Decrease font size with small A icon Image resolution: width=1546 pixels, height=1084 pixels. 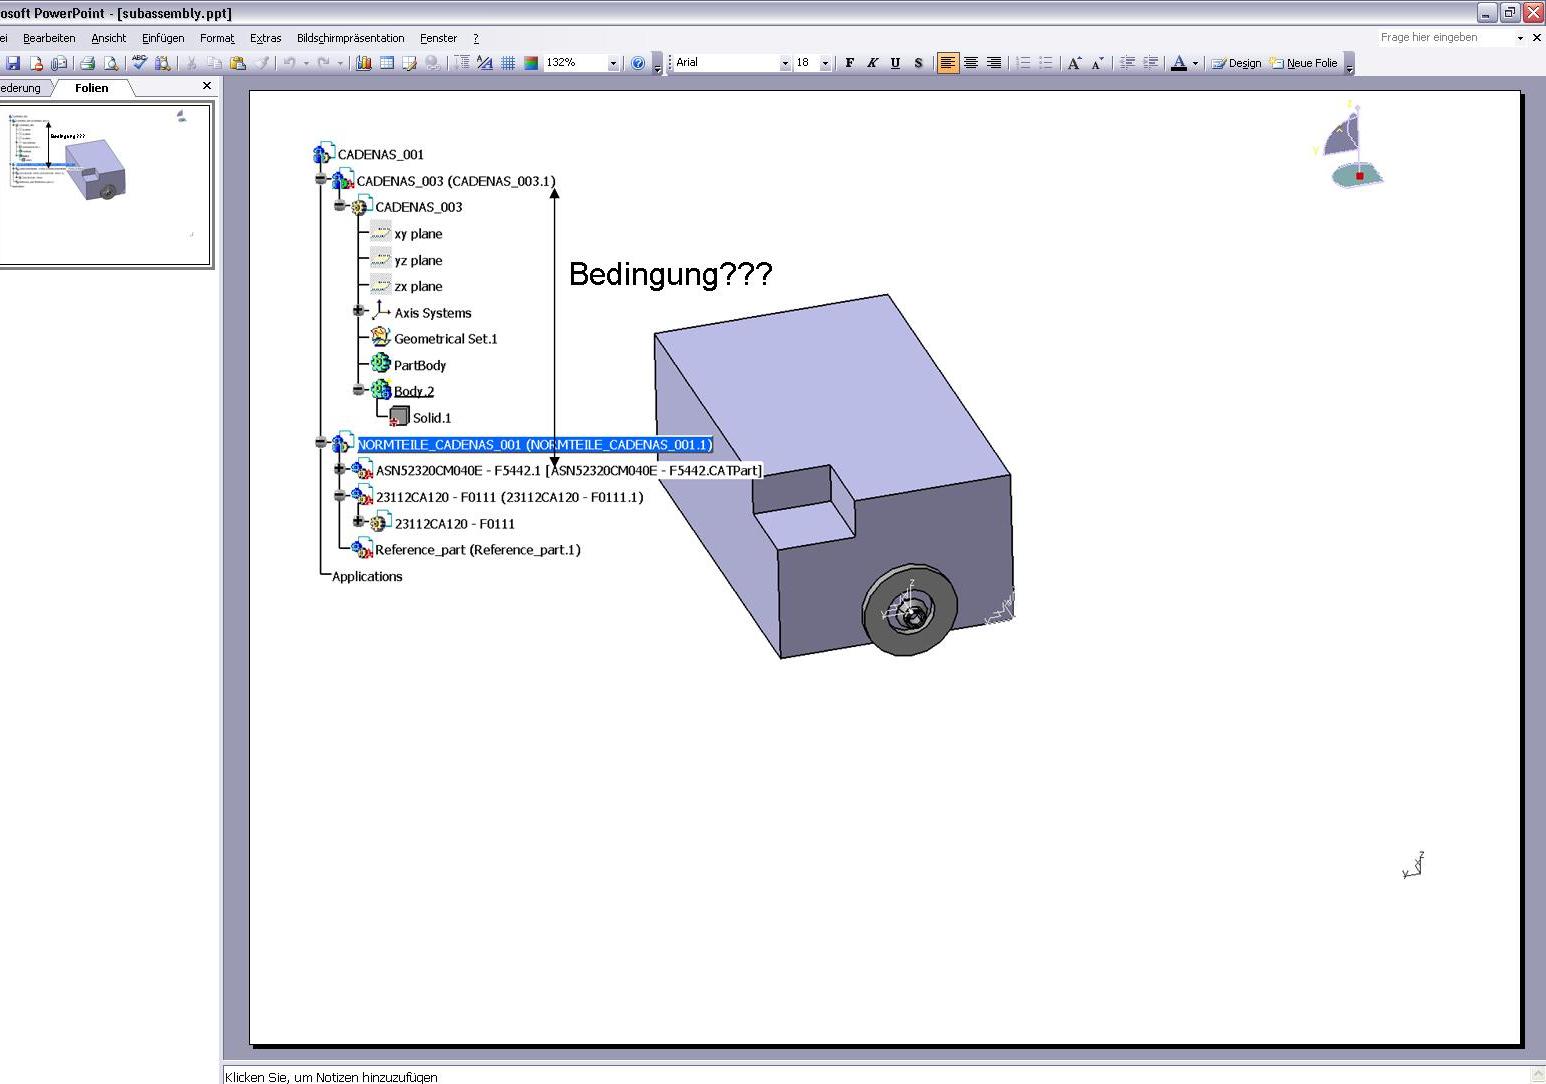click(x=1097, y=63)
